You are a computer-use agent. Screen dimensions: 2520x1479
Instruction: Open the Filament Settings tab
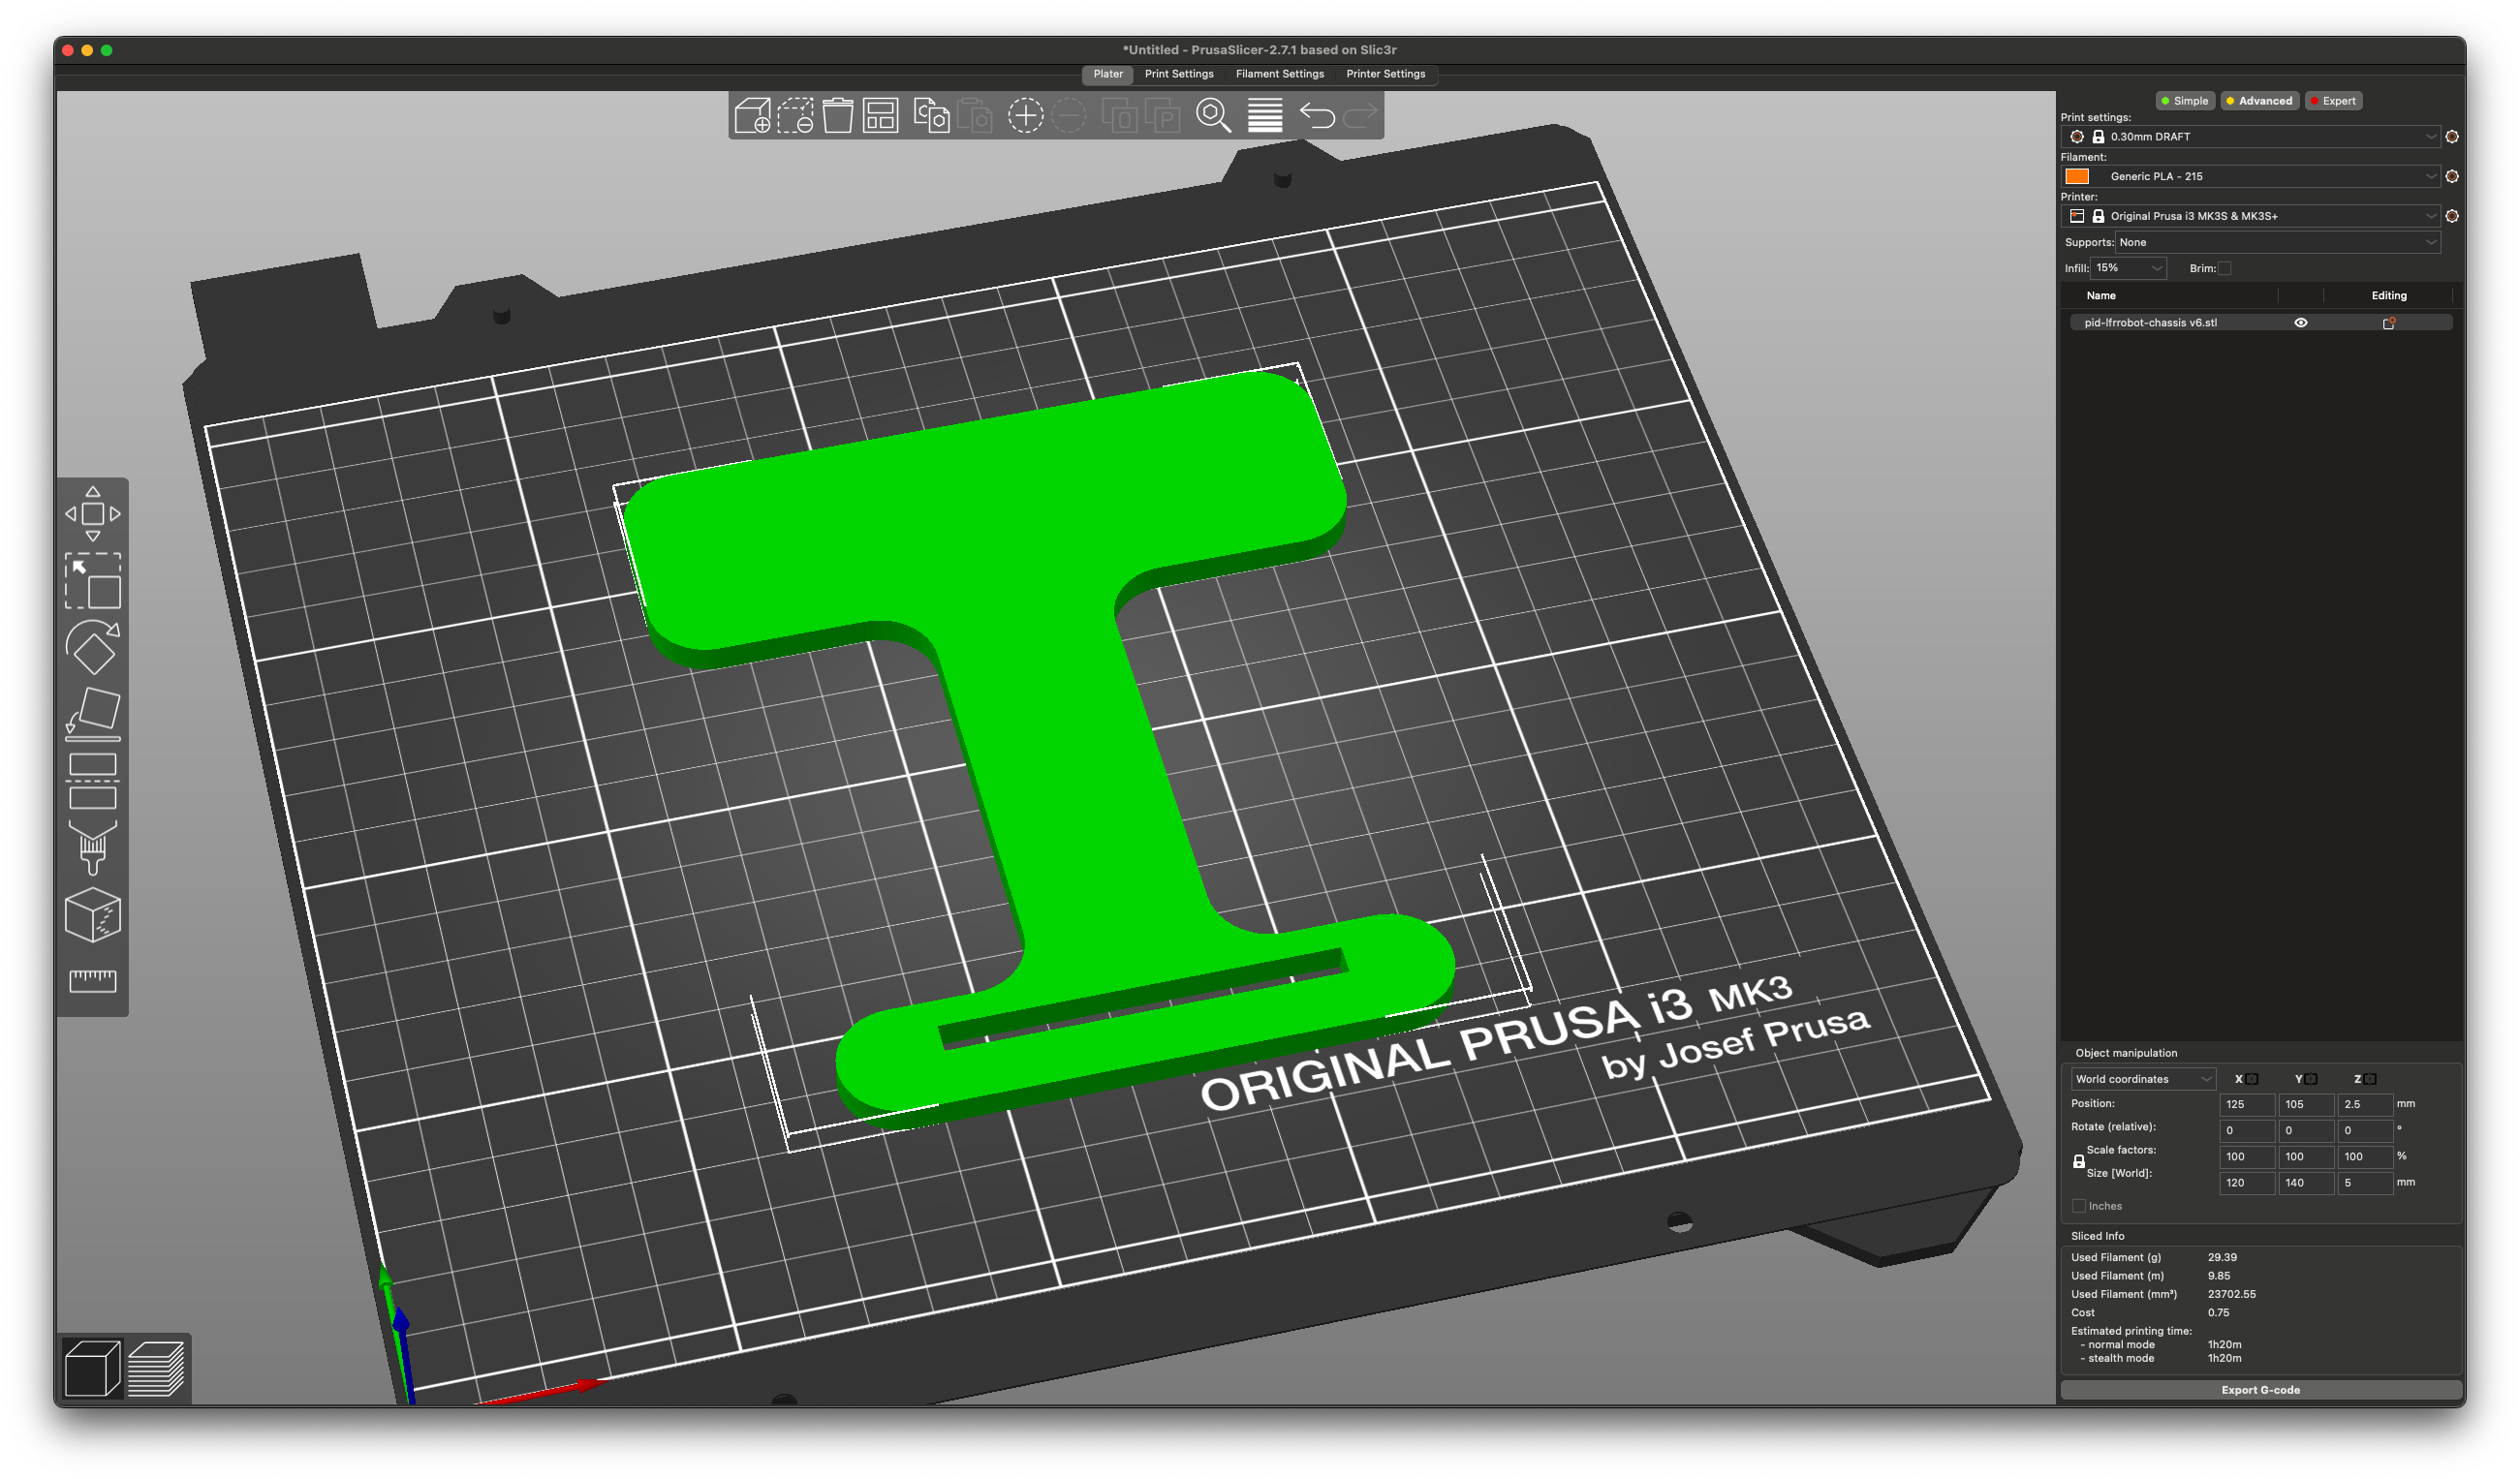[x=1279, y=74]
